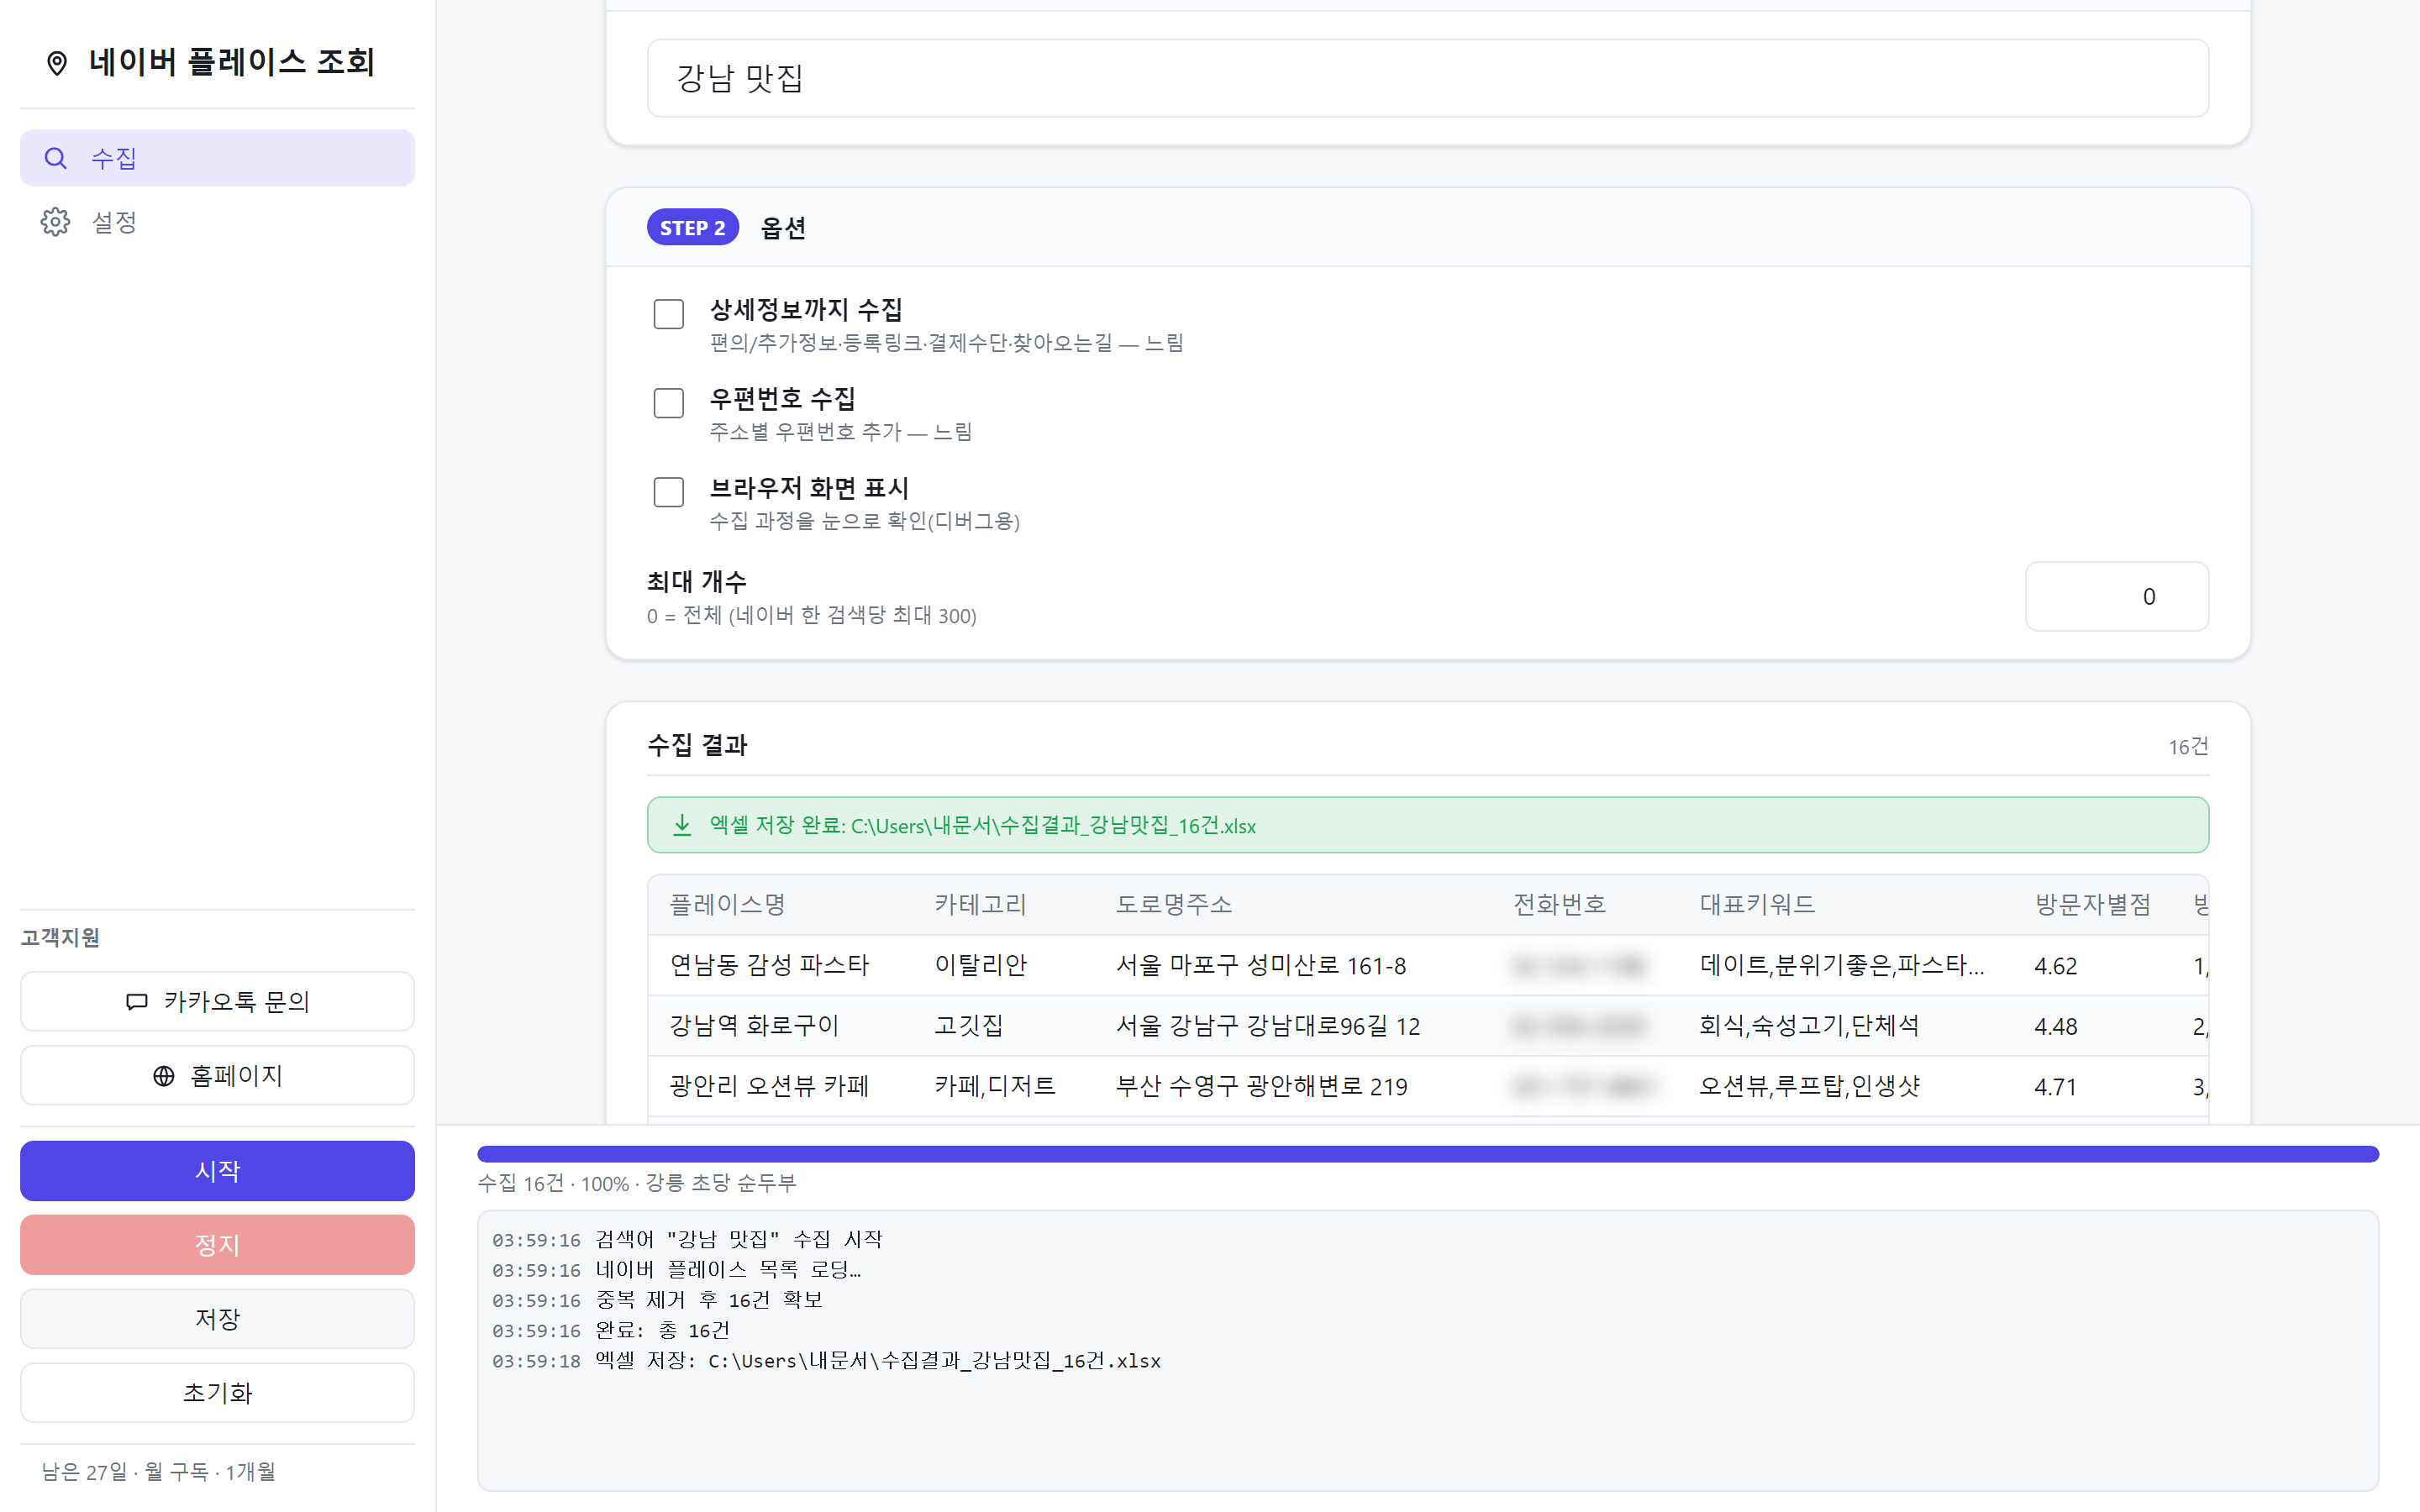
Task: Click the 전화번호 column header
Action: point(1560,905)
